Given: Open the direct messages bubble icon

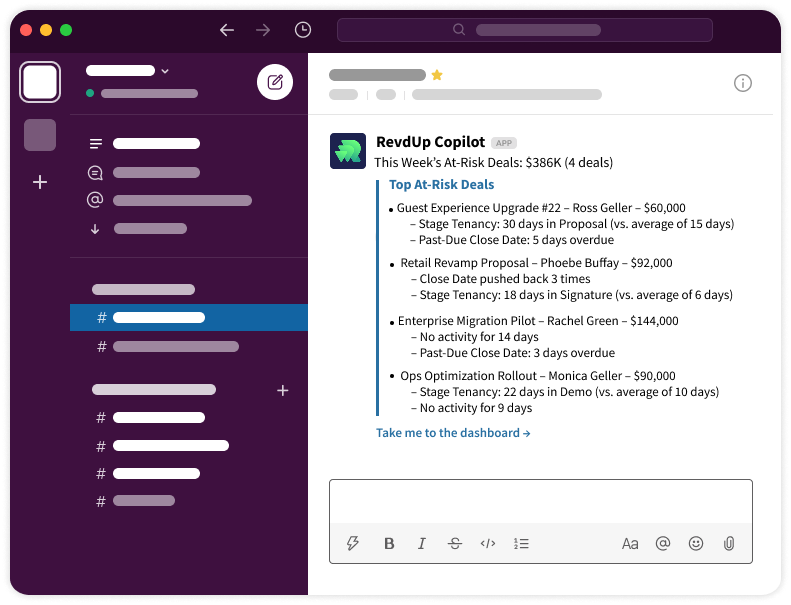Looking at the screenshot, I should (x=95, y=173).
